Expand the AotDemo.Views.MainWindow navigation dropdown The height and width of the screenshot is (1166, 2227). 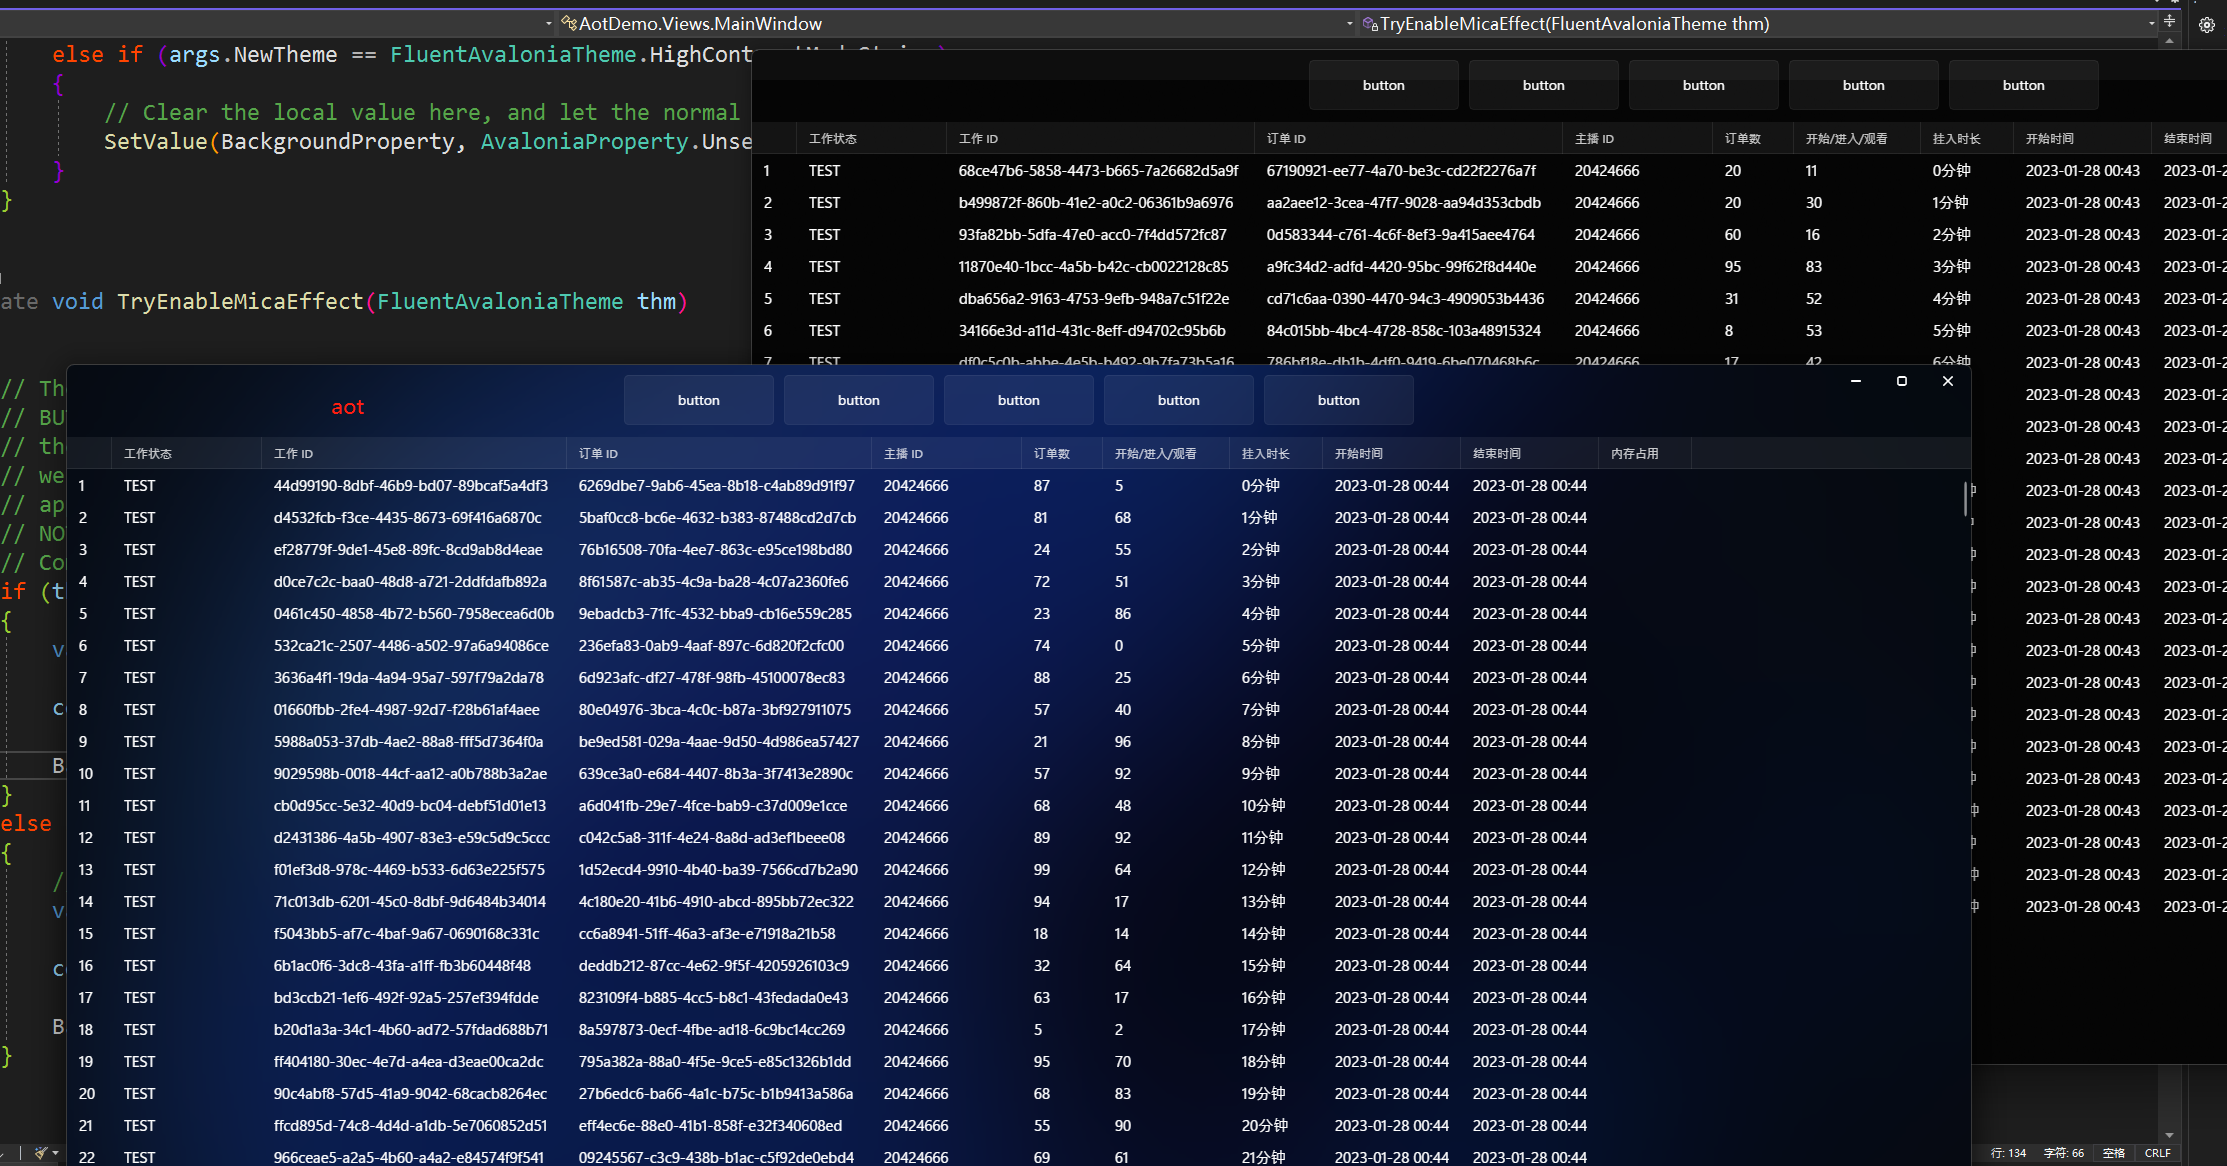pyautogui.click(x=549, y=23)
